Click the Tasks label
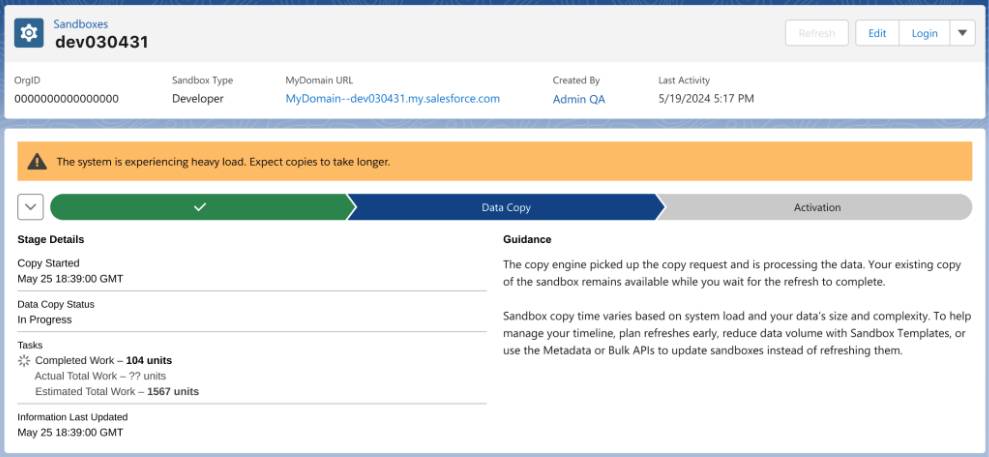 tap(30, 345)
